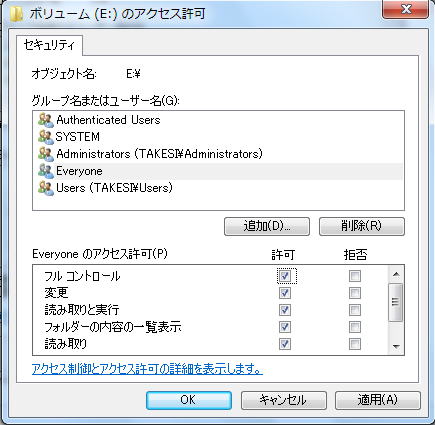Viewport: 435px width, 425px height.
Task: Click the 削除(R) button
Action: (362, 227)
